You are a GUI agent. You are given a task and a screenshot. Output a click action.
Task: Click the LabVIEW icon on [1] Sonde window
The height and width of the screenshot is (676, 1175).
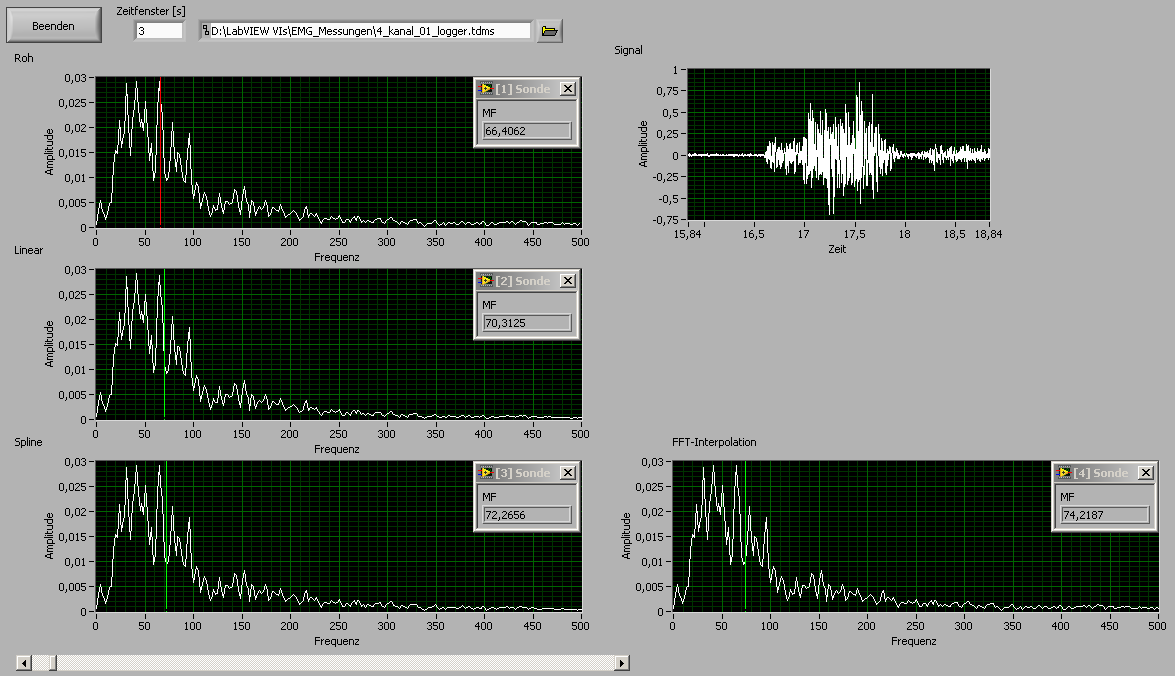point(486,89)
